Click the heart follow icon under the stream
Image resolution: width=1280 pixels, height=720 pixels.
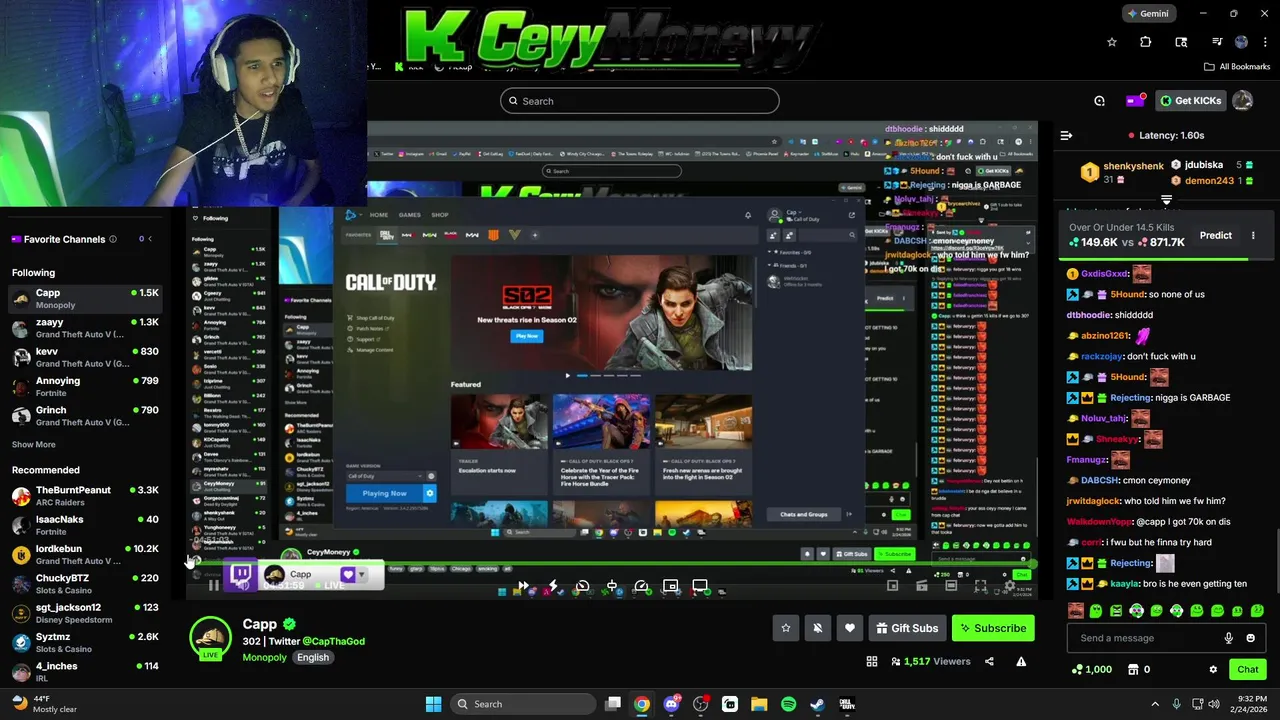click(x=850, y=628)
